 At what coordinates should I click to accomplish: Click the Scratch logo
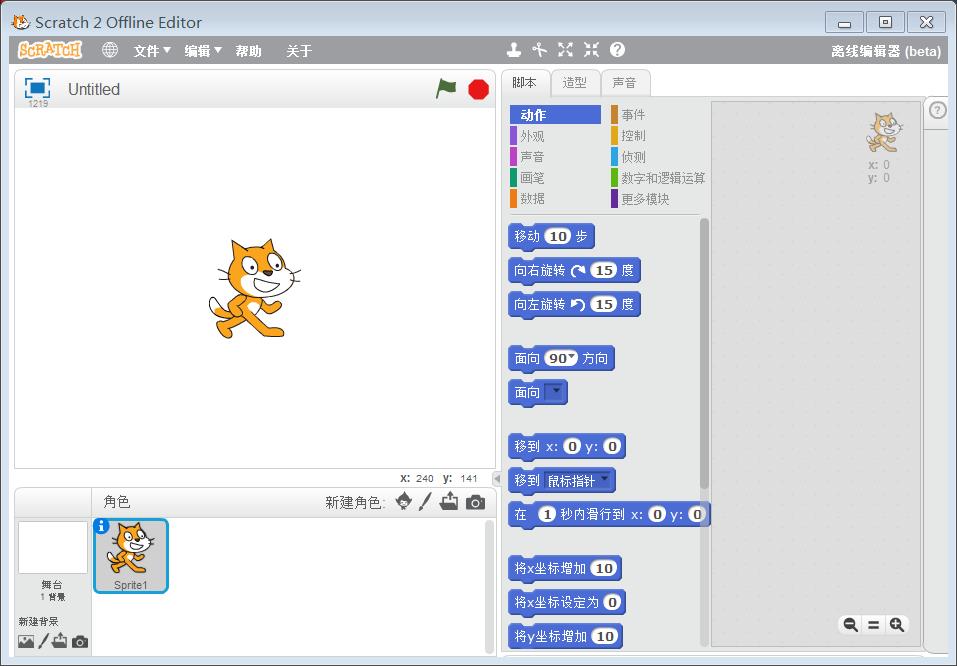50,50
